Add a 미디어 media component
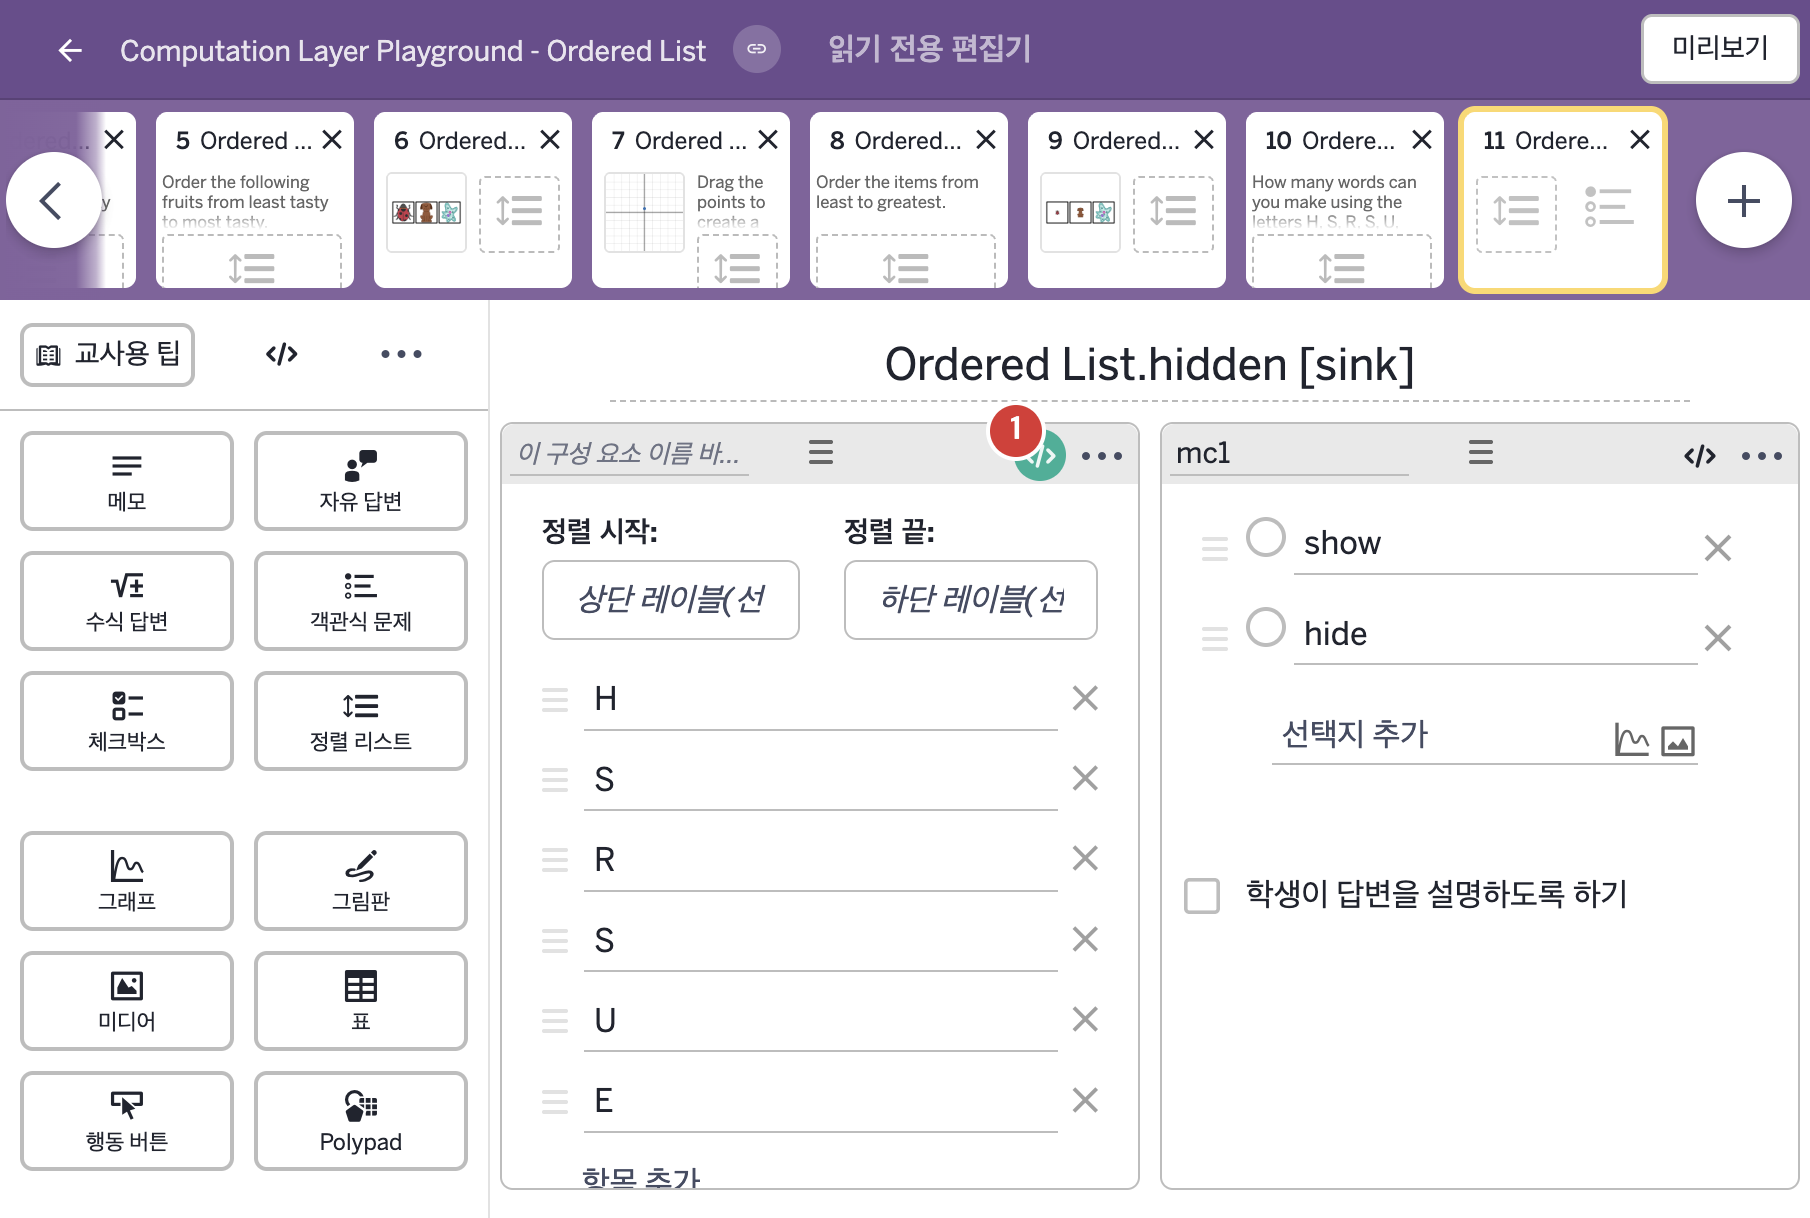This screenshot has height=1218, width=1810. click(127, 1001)
